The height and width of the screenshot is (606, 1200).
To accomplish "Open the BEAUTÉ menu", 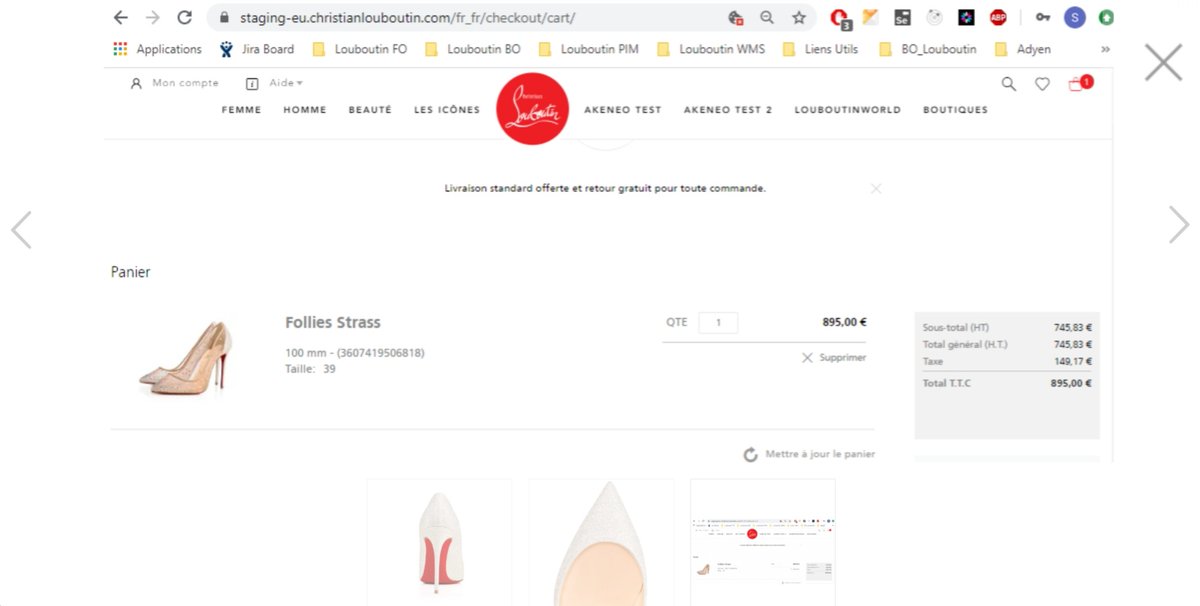I will 370,110.
